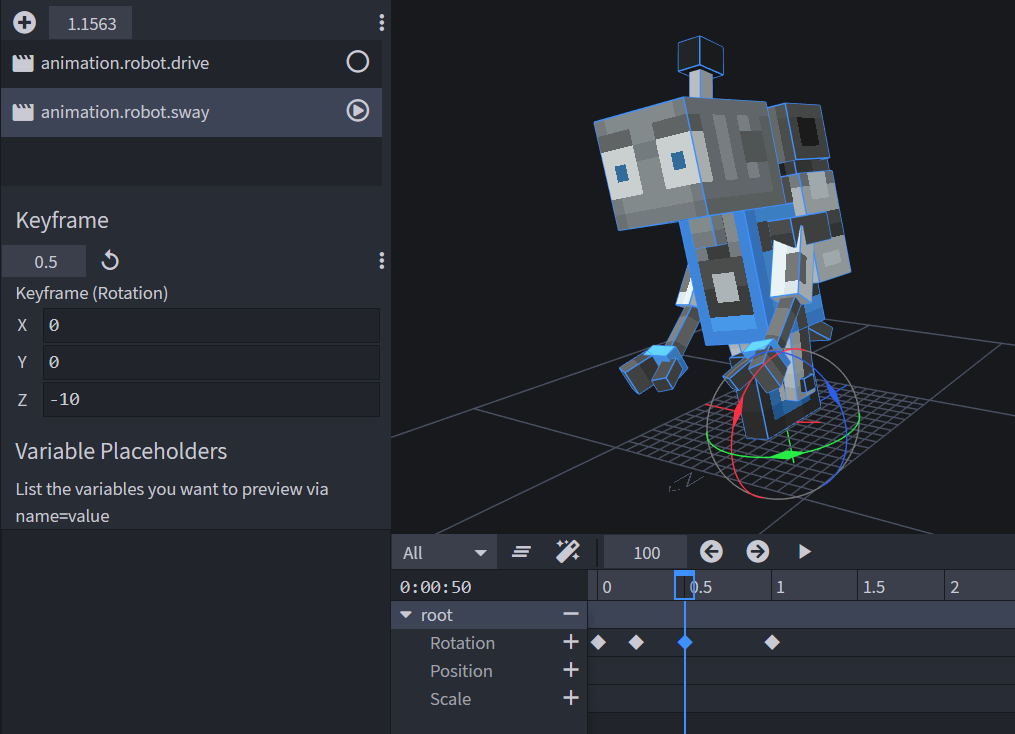
Task: Add a Scale keyframe via its plus icon
Action: click(571, 698)
